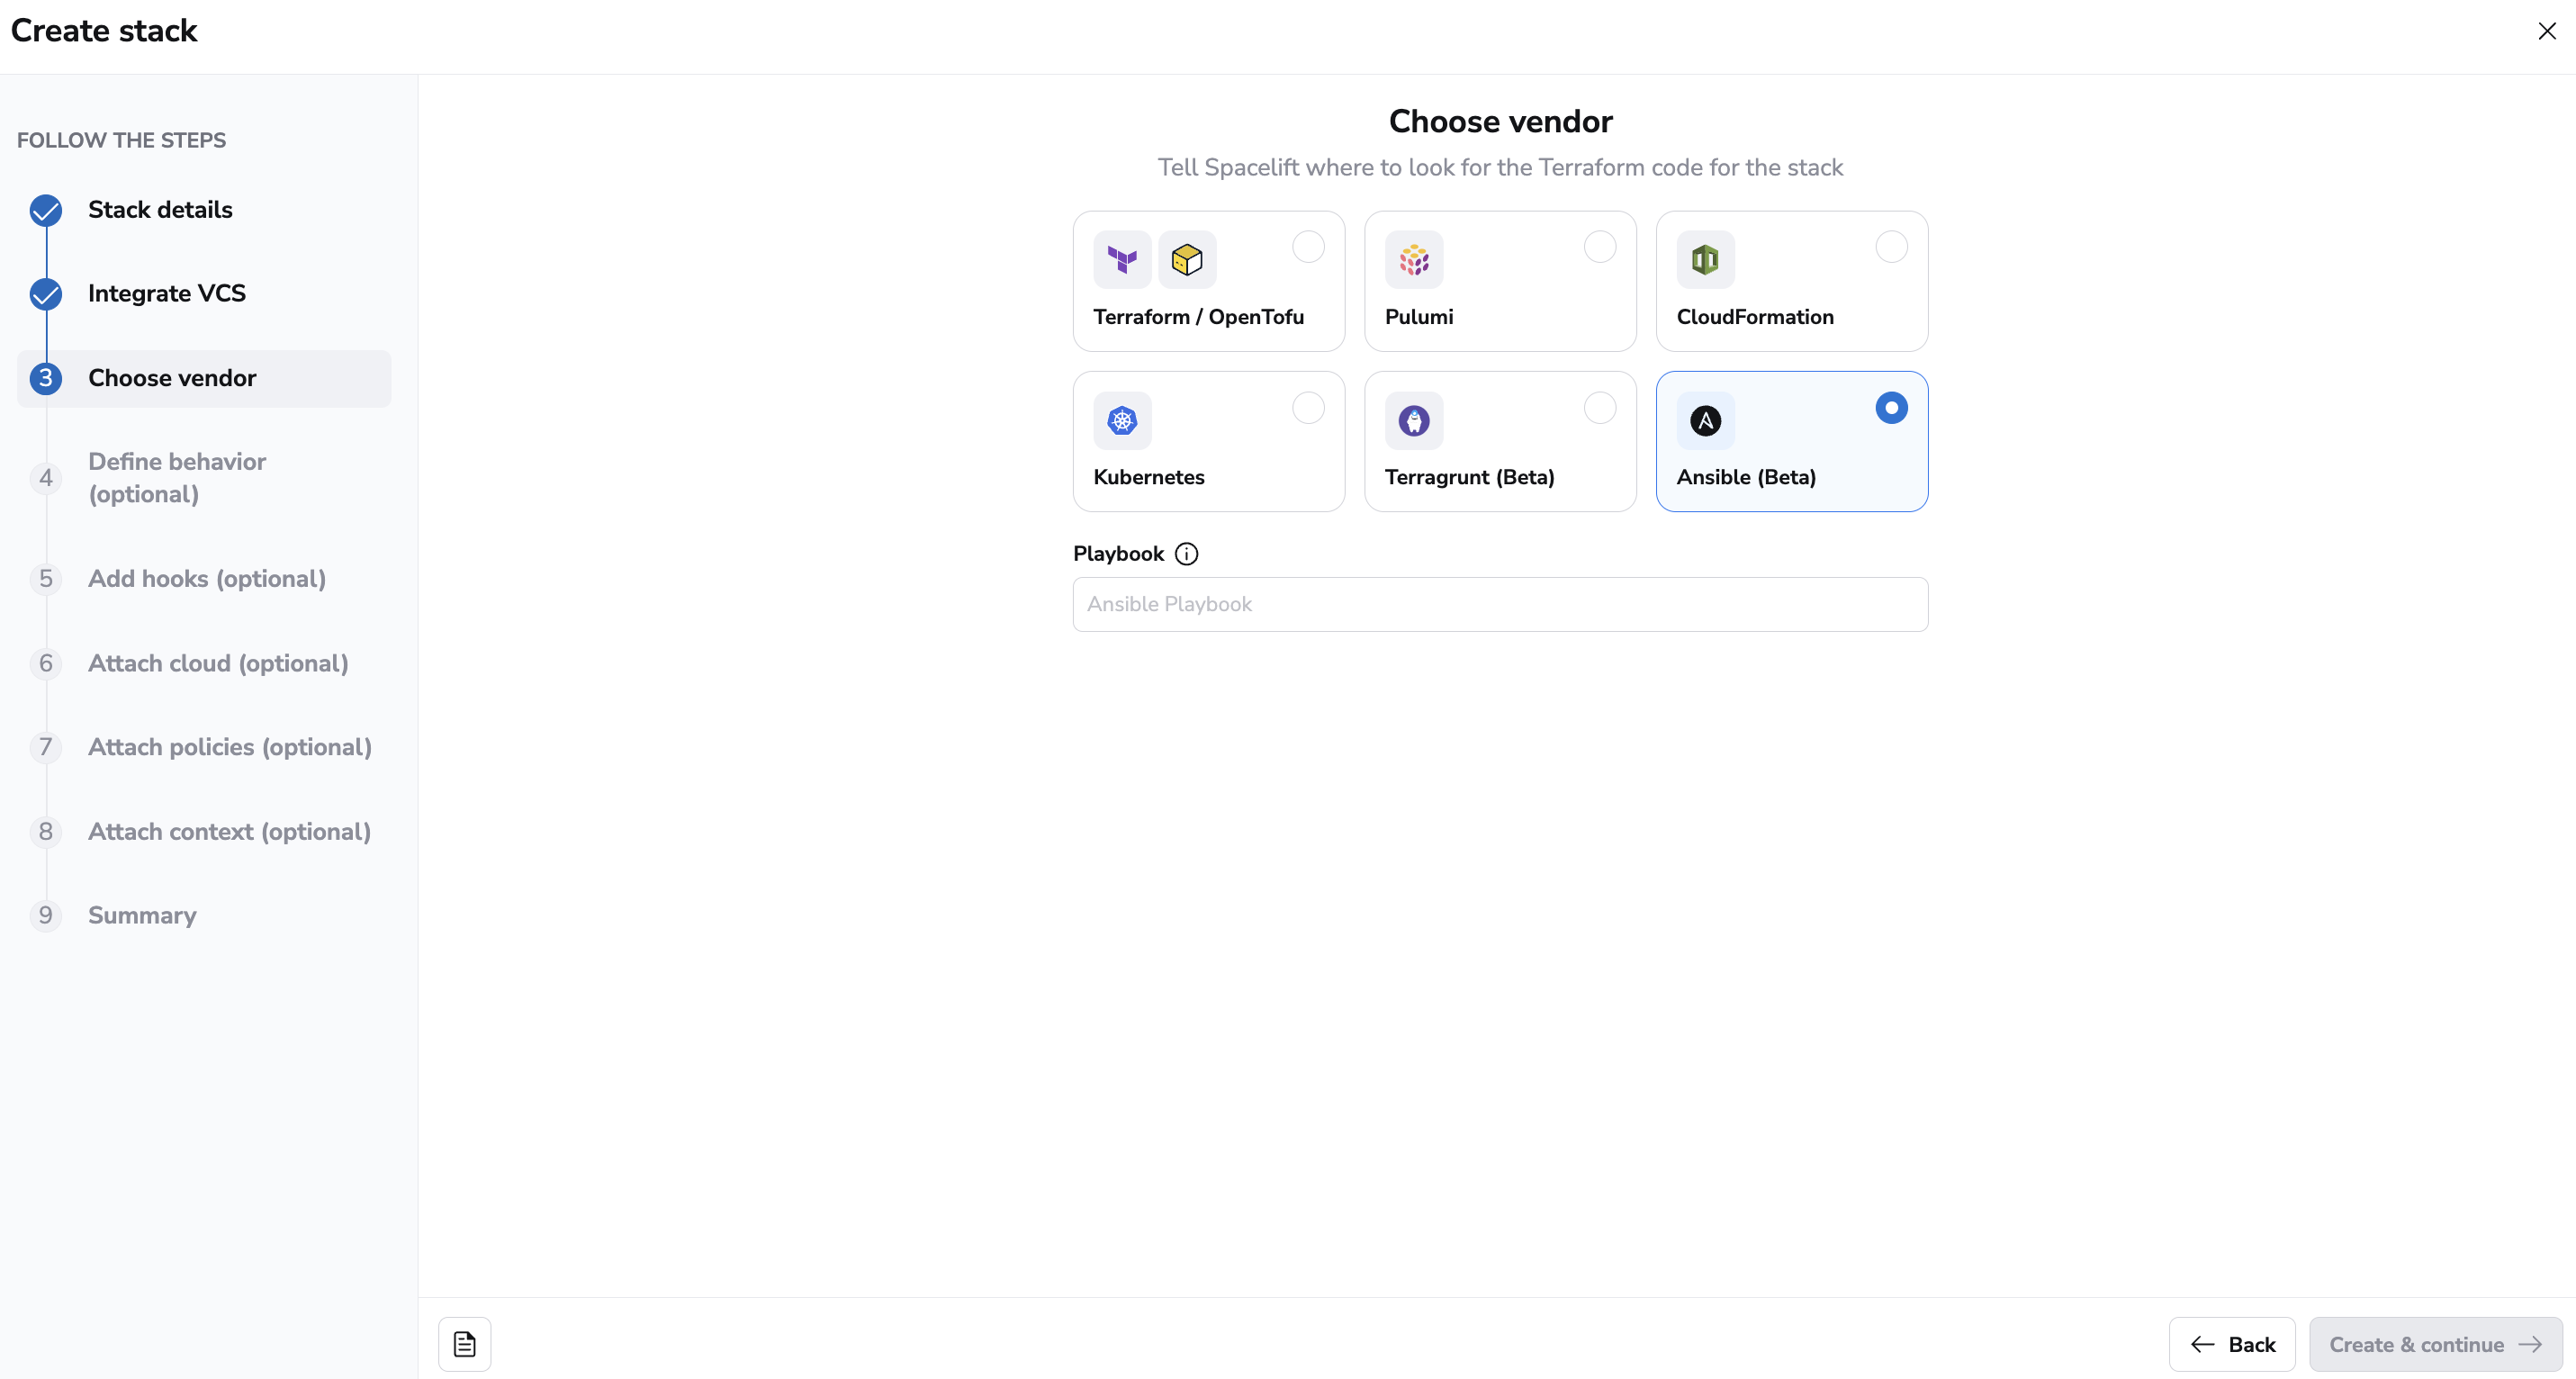2576x1379 pixels.
Task: Click the Back button
Action: pyautogui.click(x=2232, y=1344)
